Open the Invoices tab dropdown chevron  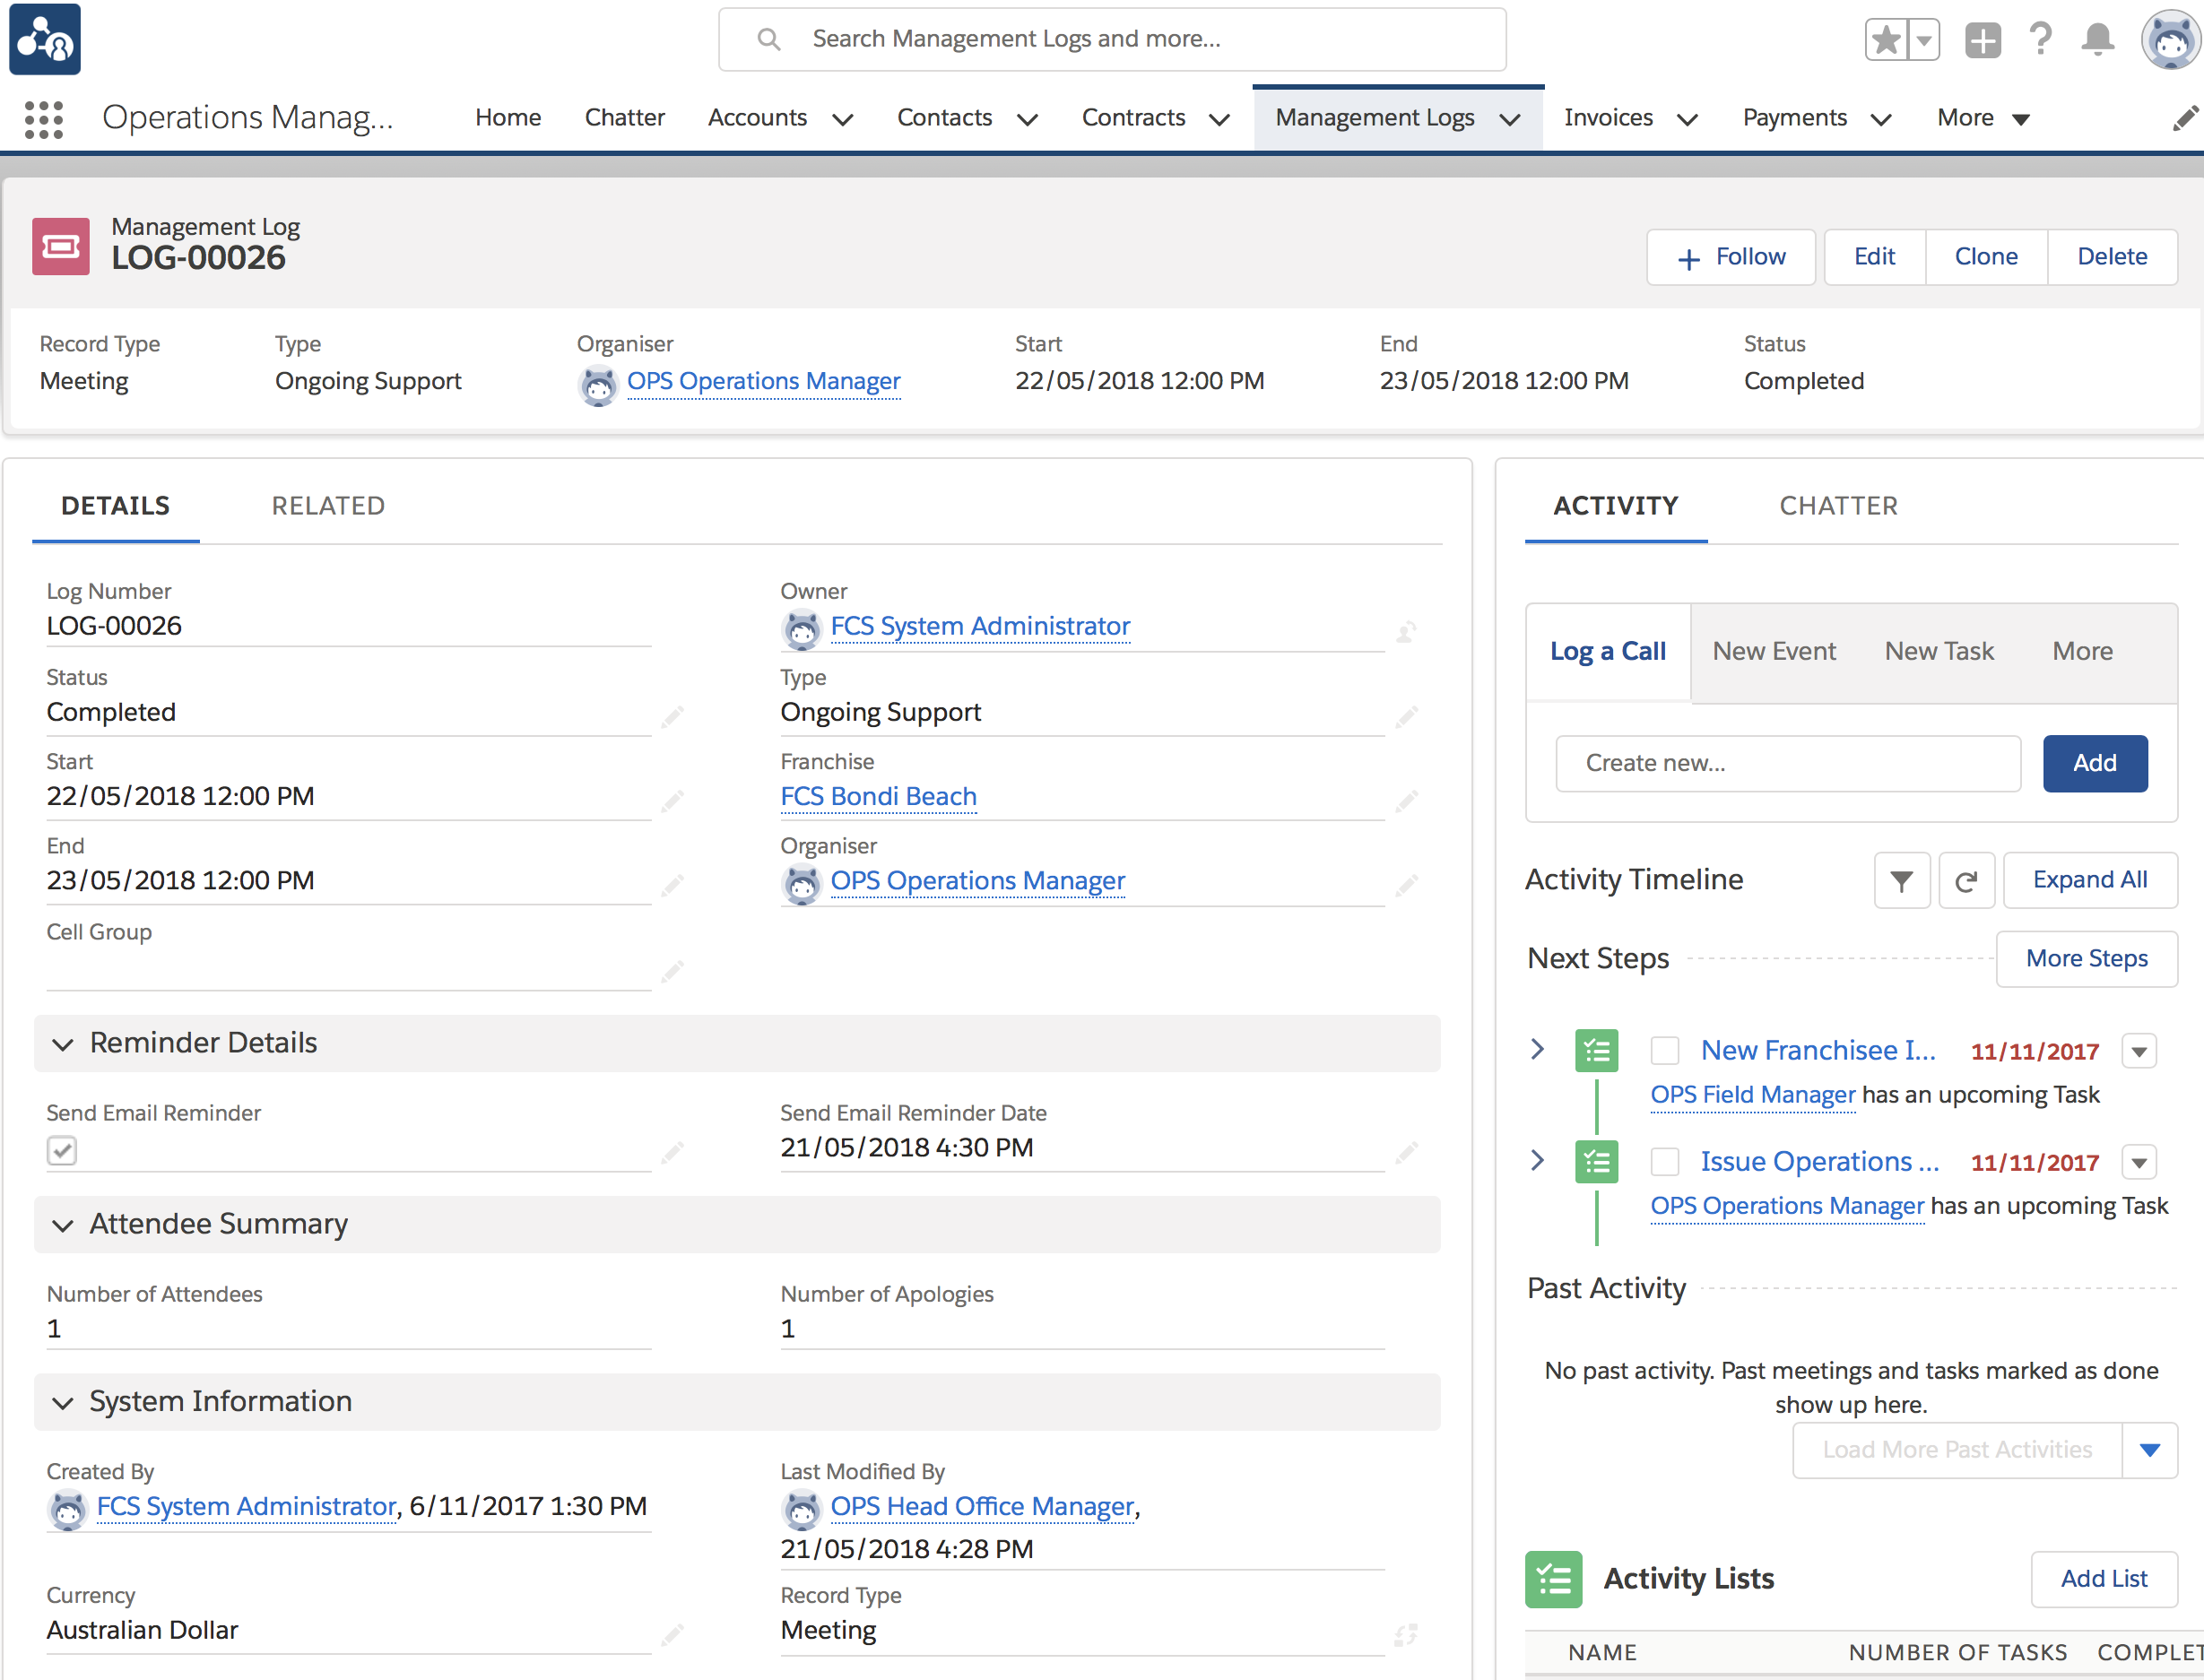[1687, 119]
